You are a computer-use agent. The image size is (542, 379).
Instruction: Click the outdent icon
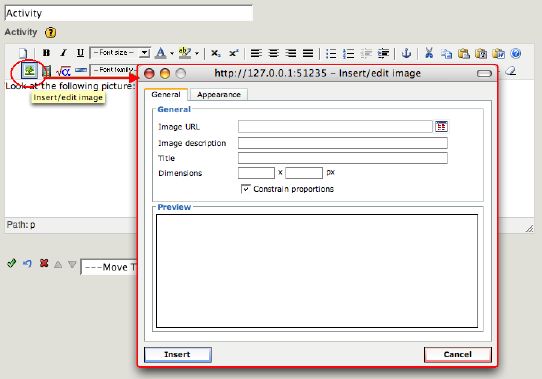click(366, 54)
